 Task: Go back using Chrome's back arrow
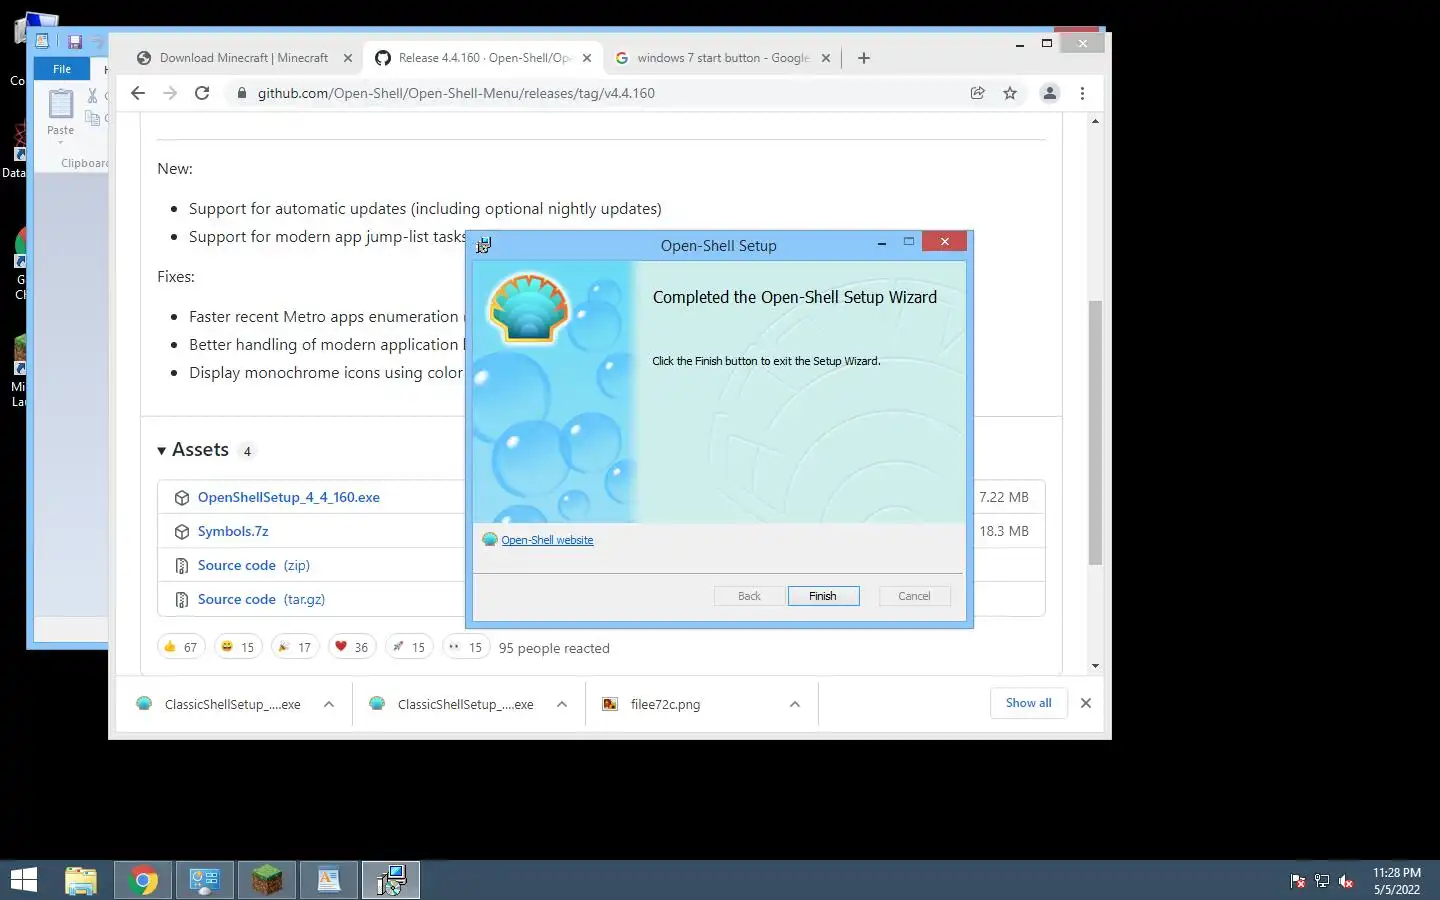point(138,93)
